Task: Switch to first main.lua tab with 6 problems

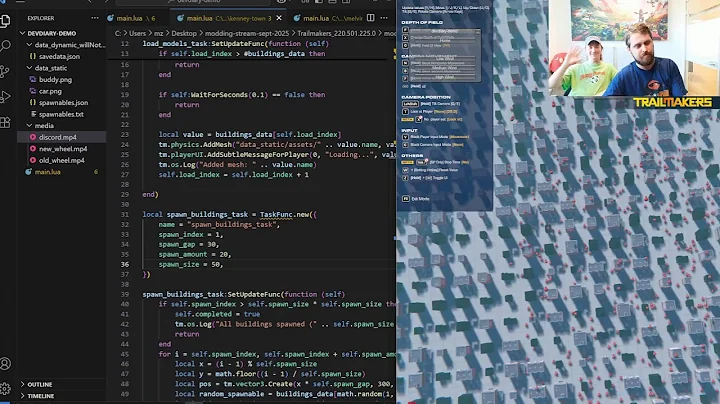Action: pos(136,18)
